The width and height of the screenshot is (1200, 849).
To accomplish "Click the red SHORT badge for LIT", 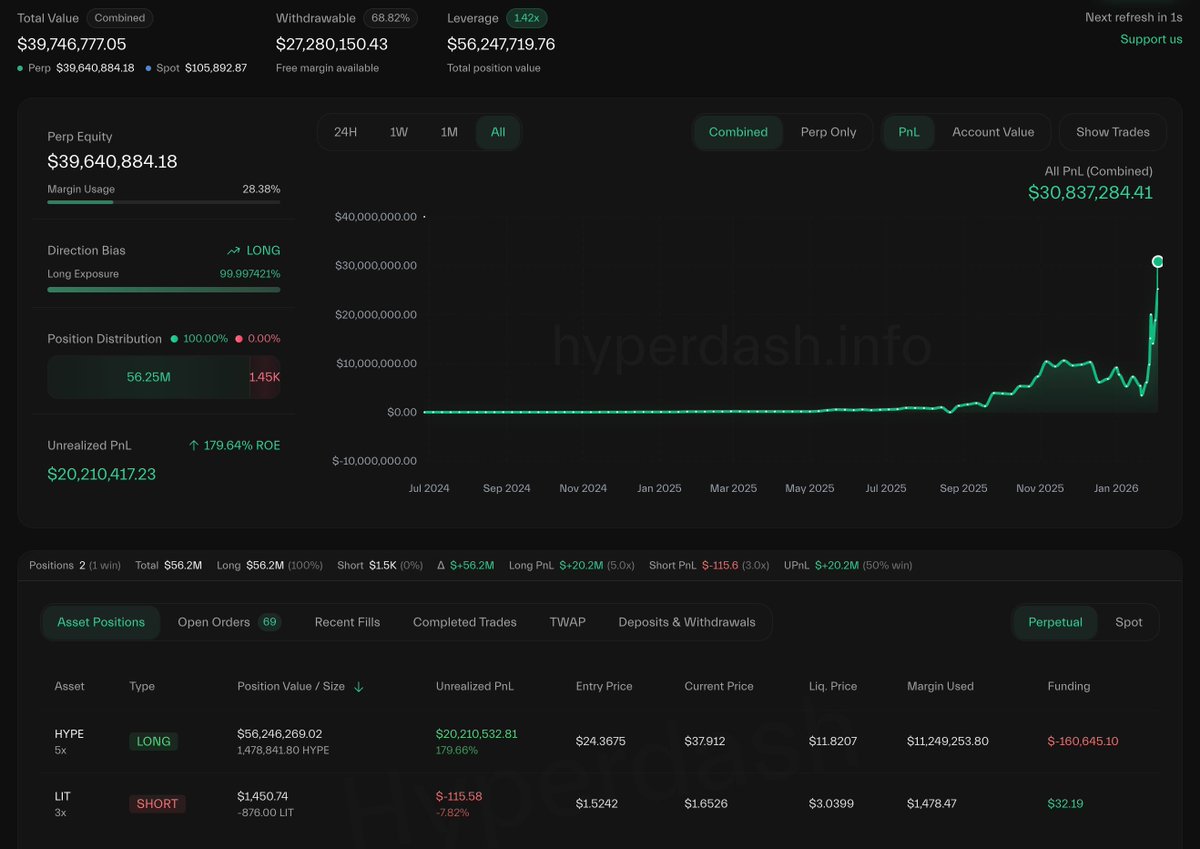I will pos(157,804).
